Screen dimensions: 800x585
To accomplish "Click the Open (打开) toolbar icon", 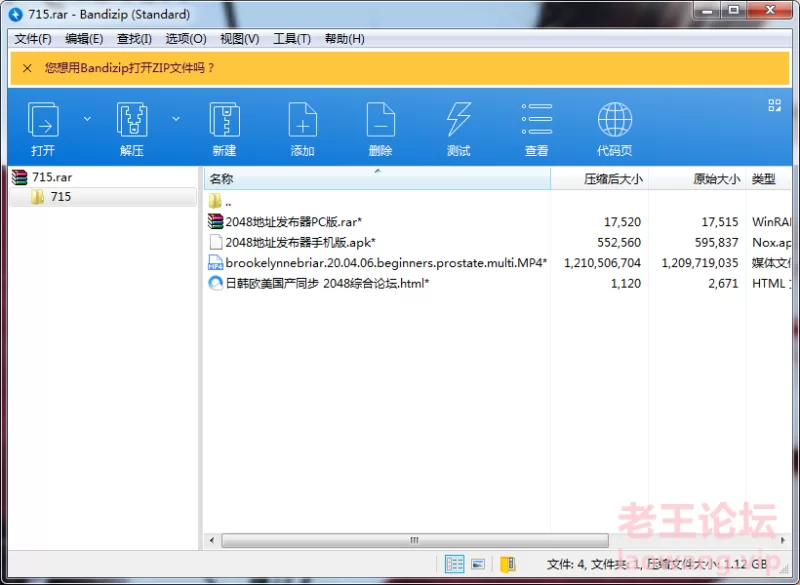I will point(43,120).
